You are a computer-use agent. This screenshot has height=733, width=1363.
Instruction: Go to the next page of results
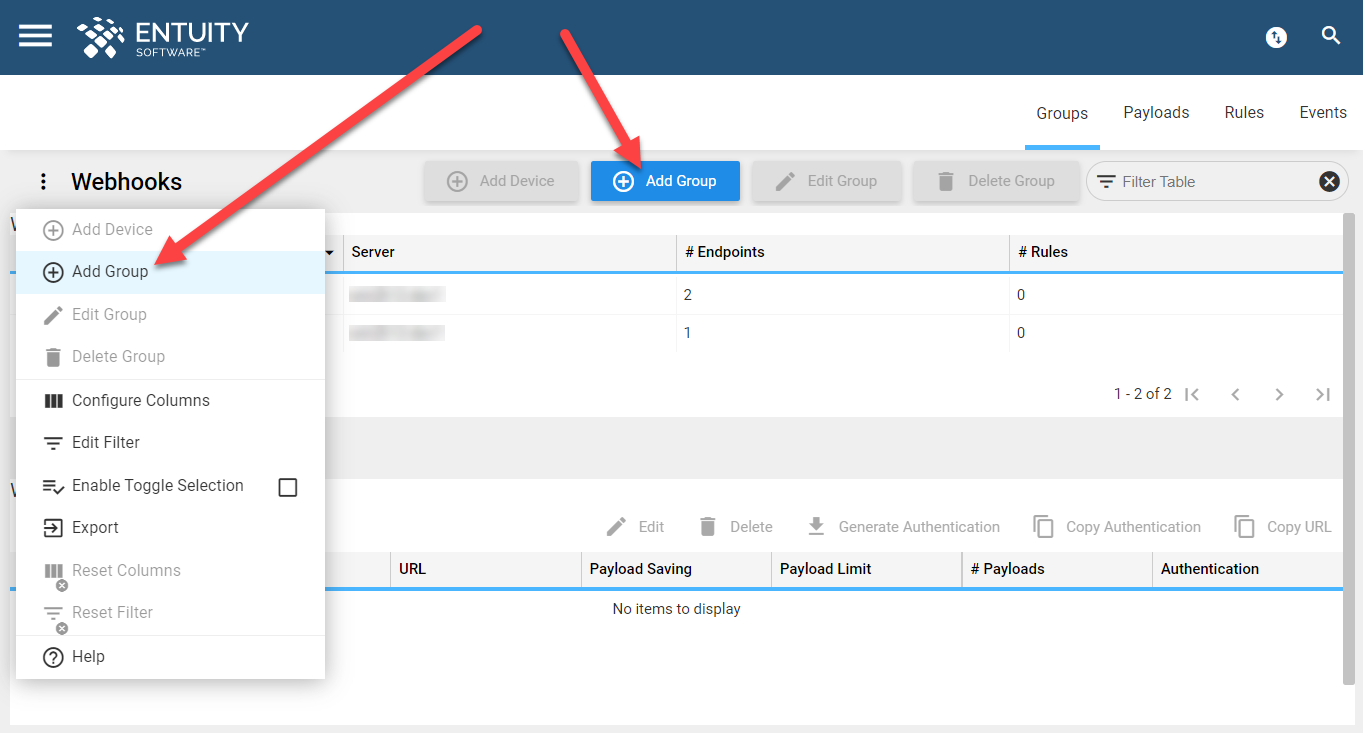pos(1279,394)
